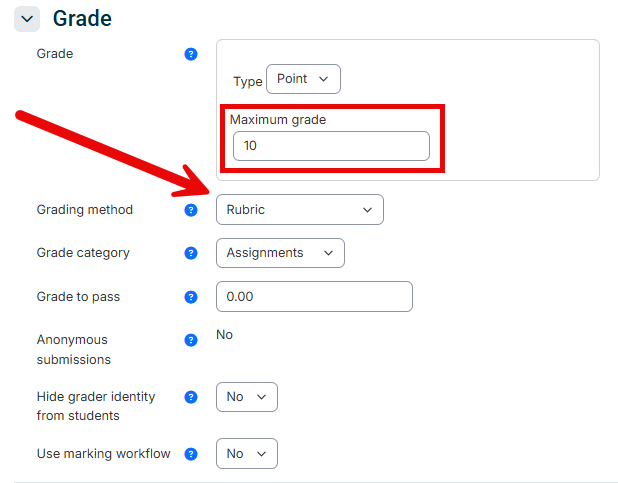Open the Grade category dropdown showing Assignments
Viewport: 618px width, 483px height.
280,253
